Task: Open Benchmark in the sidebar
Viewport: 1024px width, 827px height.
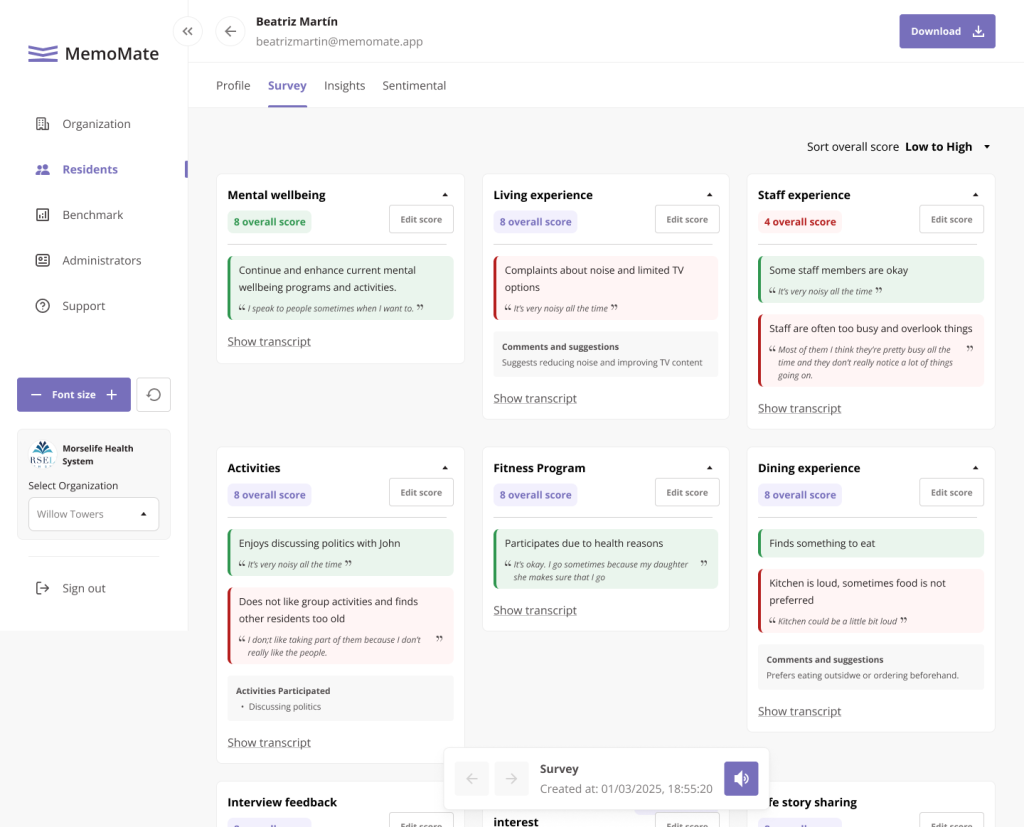Action: 92,215
